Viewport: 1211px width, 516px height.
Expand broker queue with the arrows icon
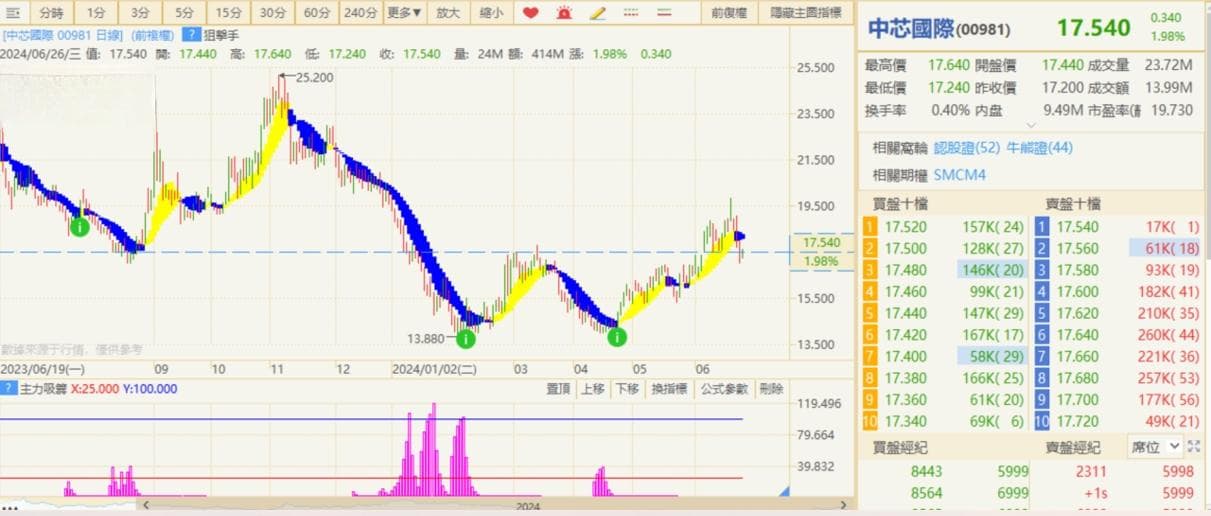[x=1193, y=447]
